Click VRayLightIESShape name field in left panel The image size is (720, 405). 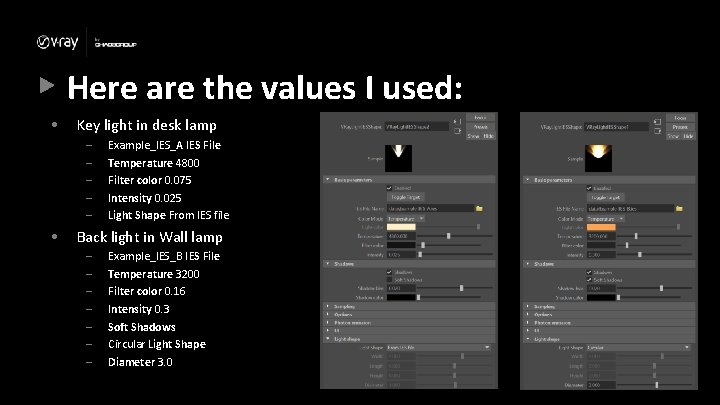(416, 127)
